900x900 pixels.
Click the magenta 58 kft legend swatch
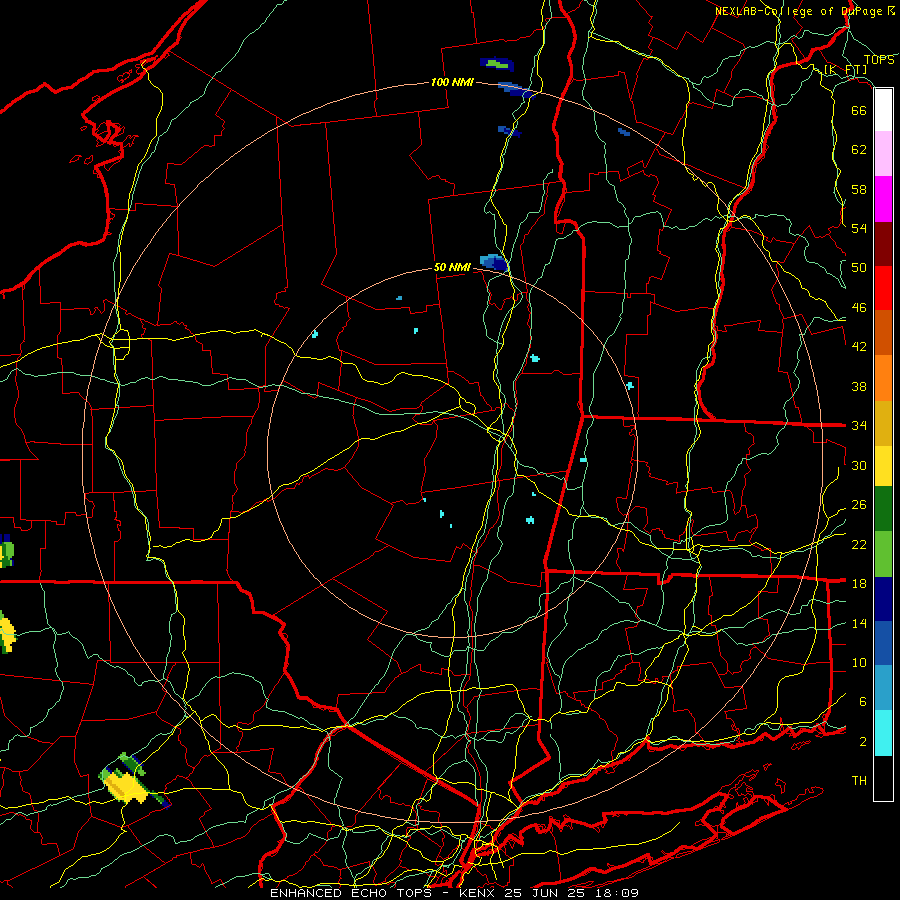point(883,199)
